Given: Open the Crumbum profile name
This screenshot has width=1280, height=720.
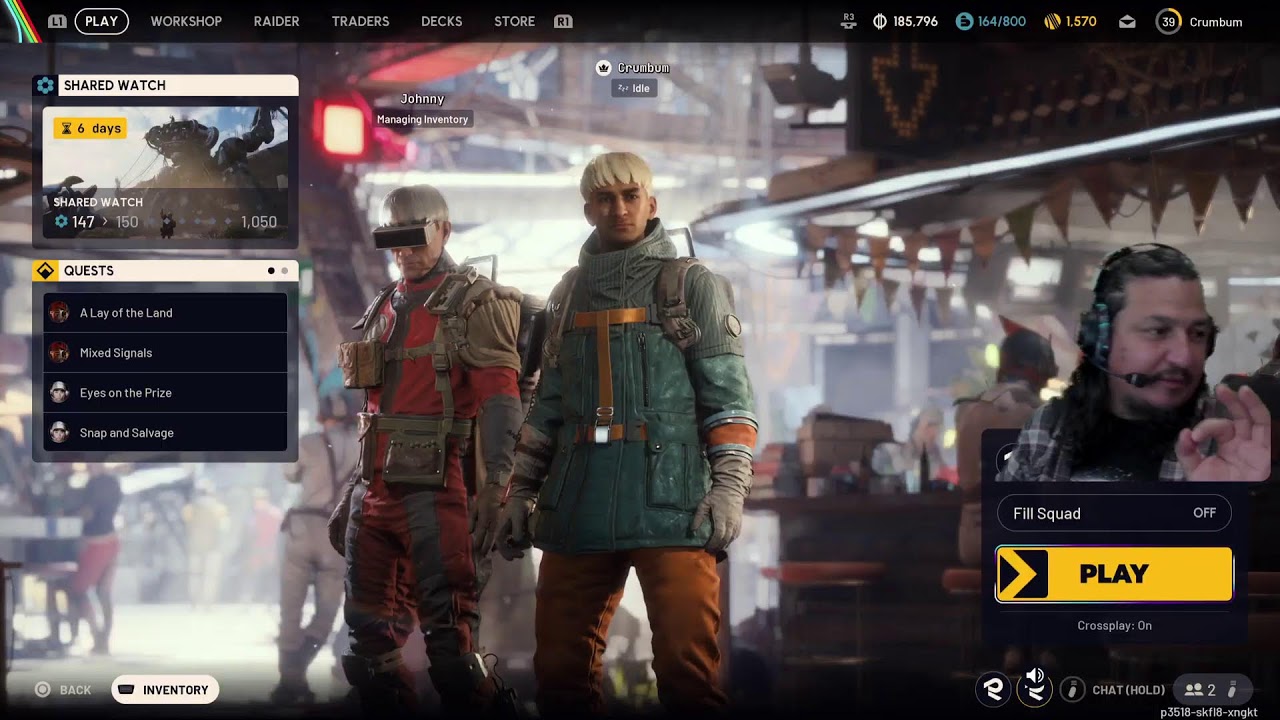Looking at the screenshot, I should tap(1216, 22).
